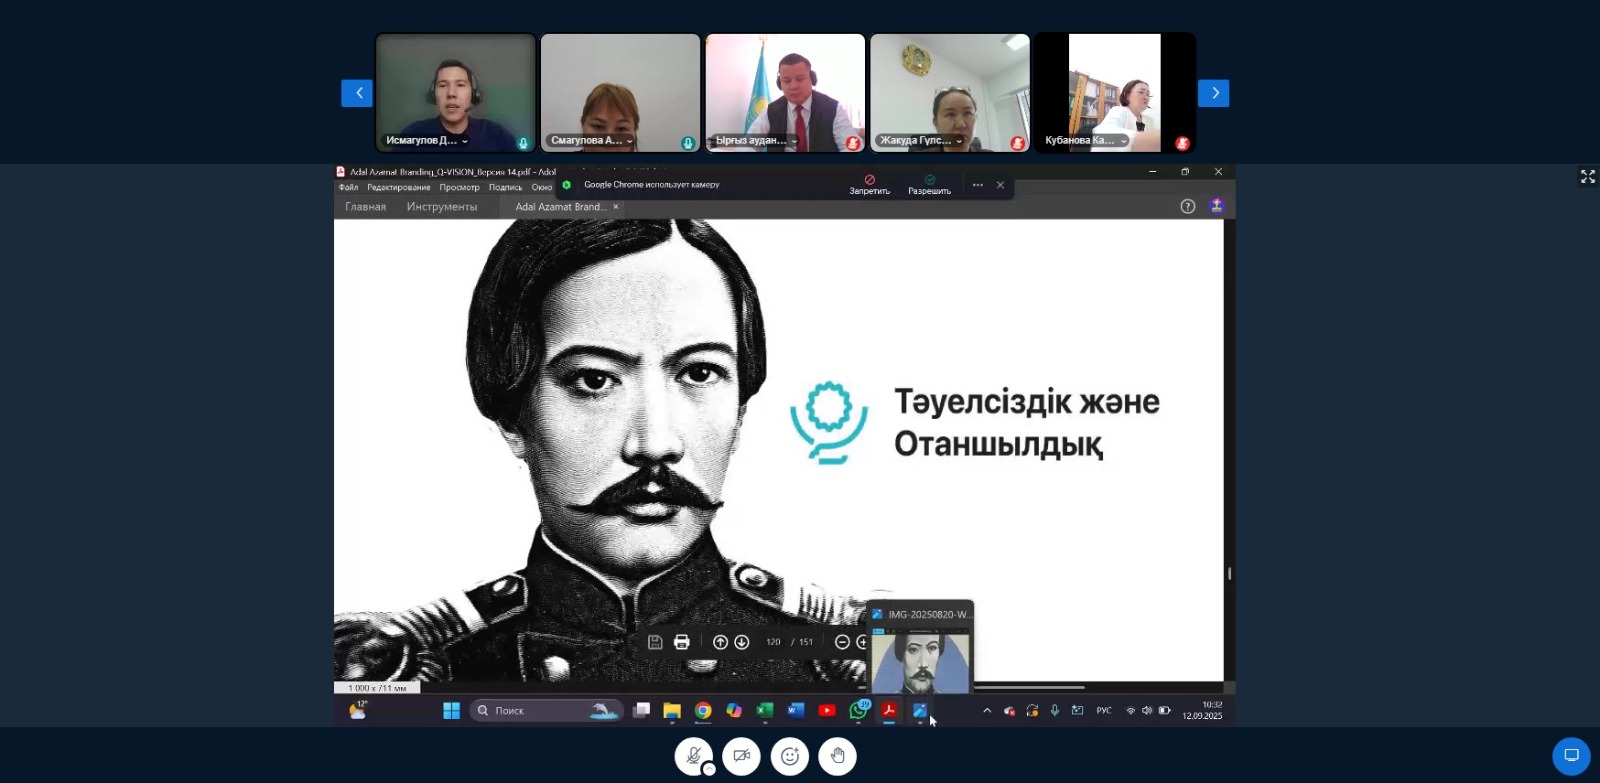Click the IMG-20250820 preview thumbnail
This screenshot has width=1600, height=783.
point(920,661)
